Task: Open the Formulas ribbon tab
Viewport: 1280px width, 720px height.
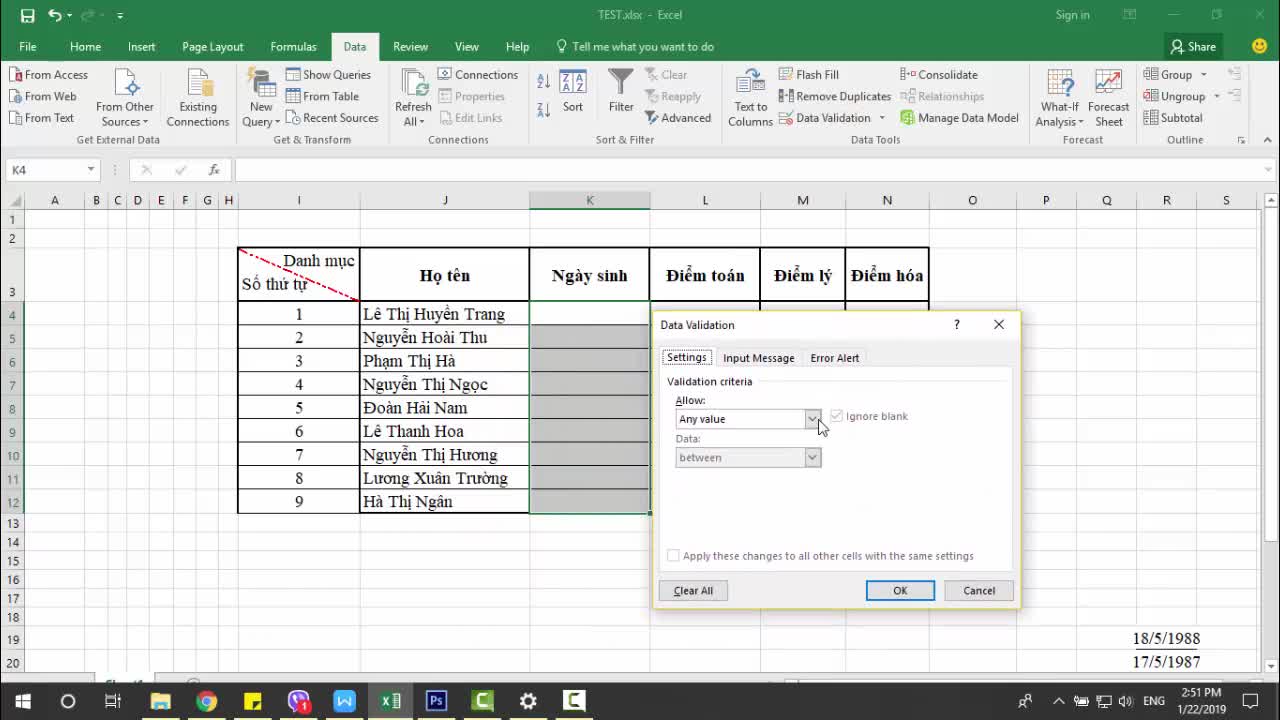Action: point(293,47)
